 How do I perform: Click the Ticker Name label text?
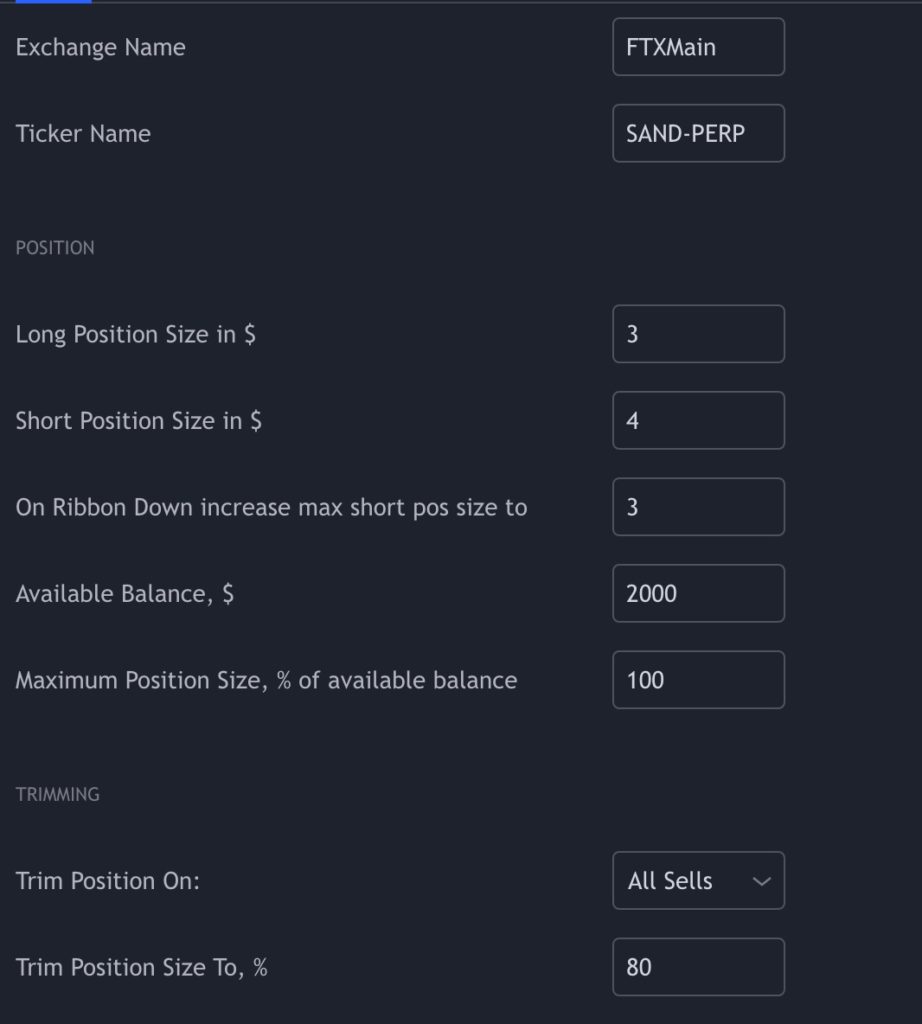(83, 134)
